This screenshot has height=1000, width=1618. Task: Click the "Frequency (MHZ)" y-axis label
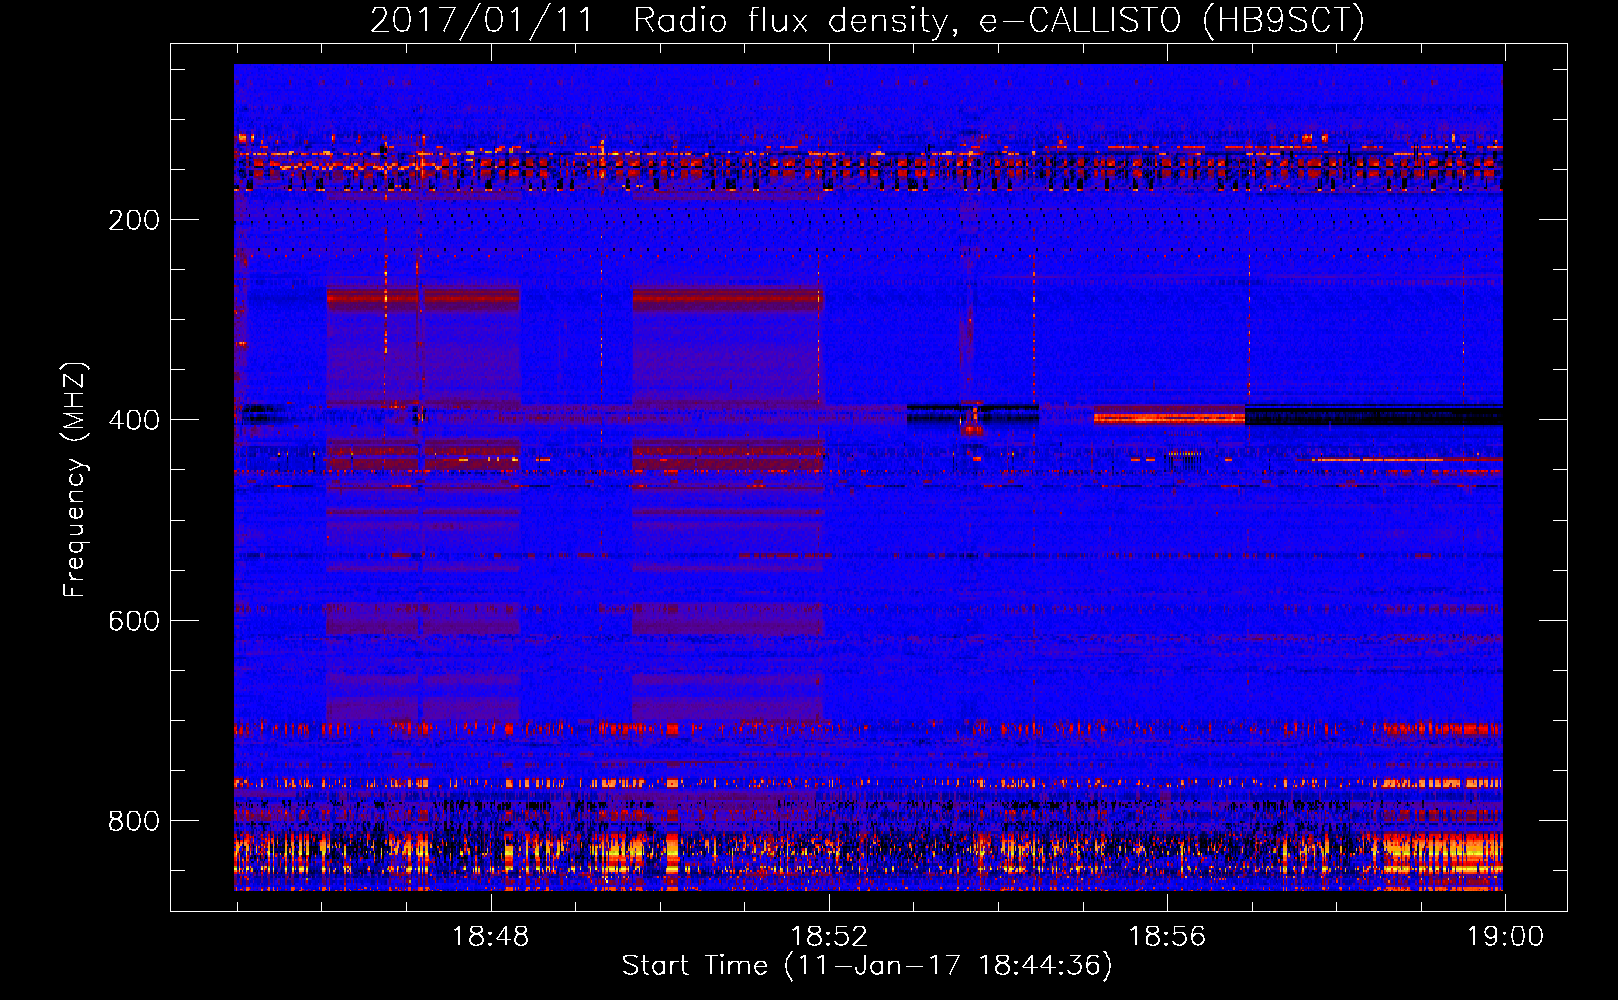(x=75, y=479)
